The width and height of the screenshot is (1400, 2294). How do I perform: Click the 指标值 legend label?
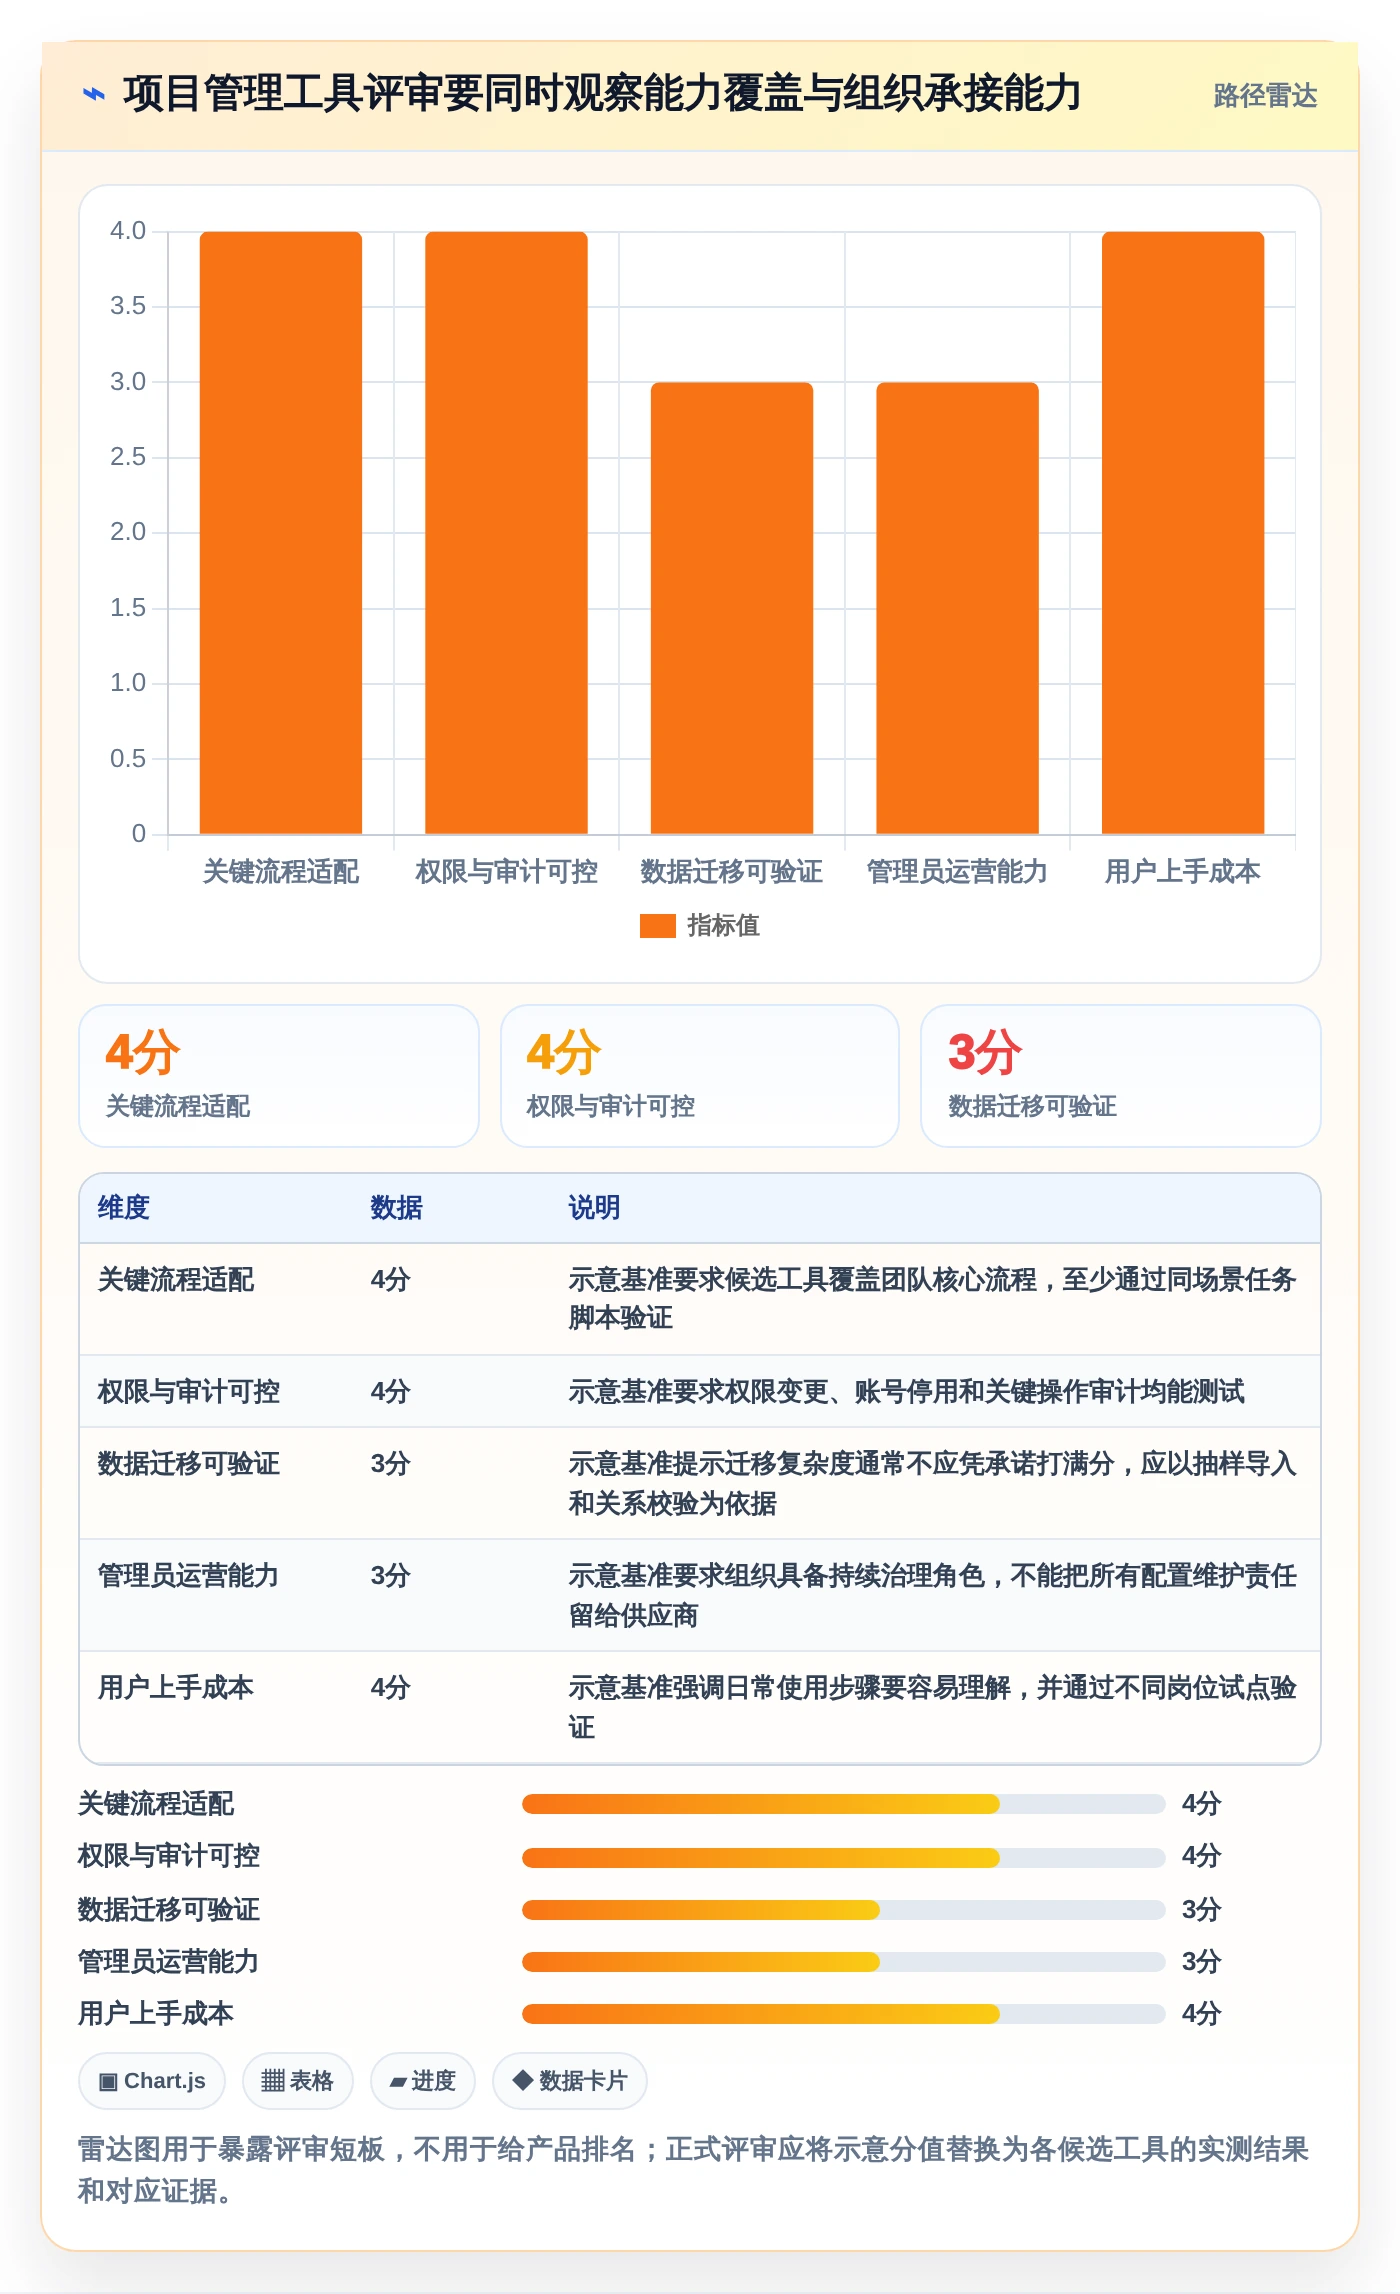723,926
